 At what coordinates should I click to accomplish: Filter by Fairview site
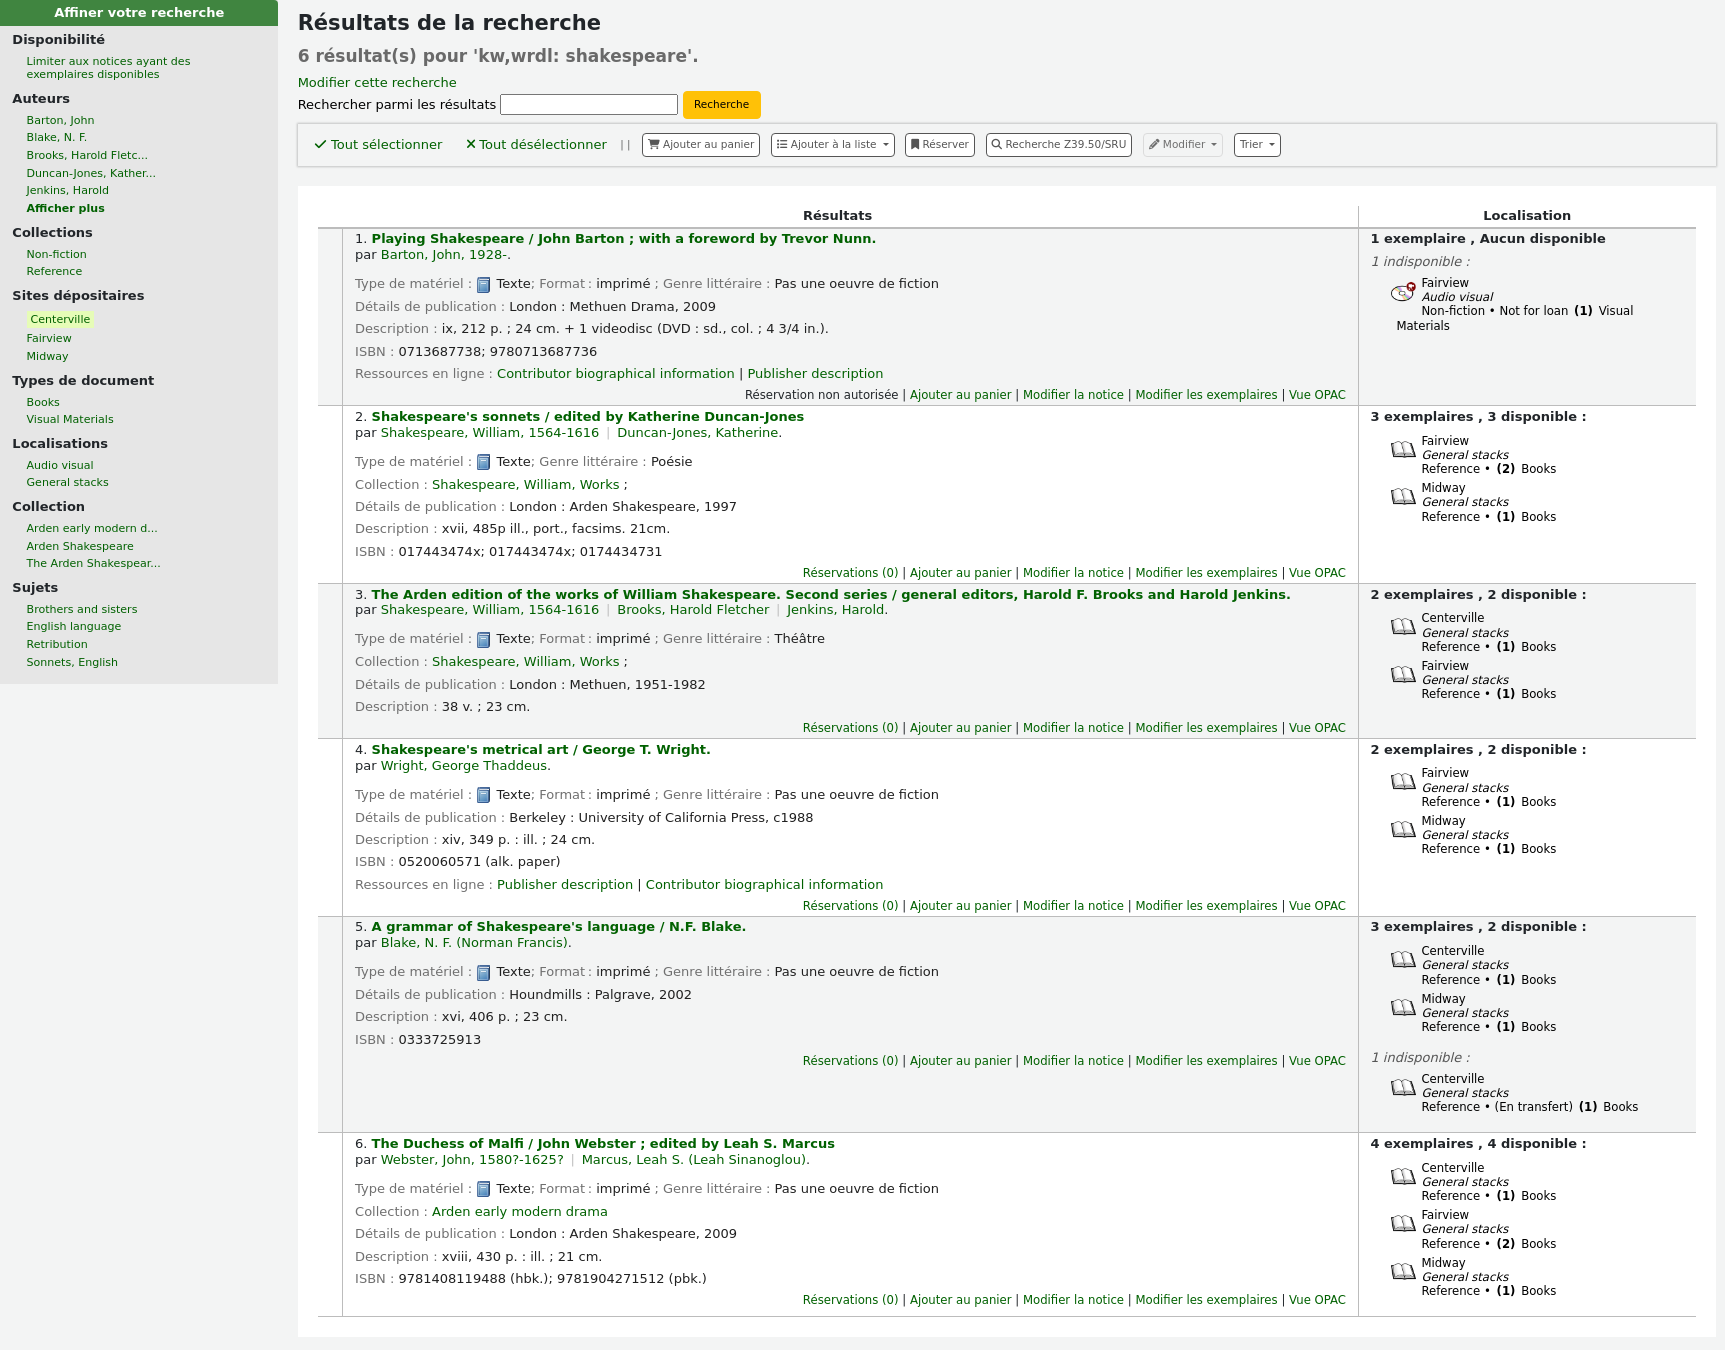tap(49, 338)
